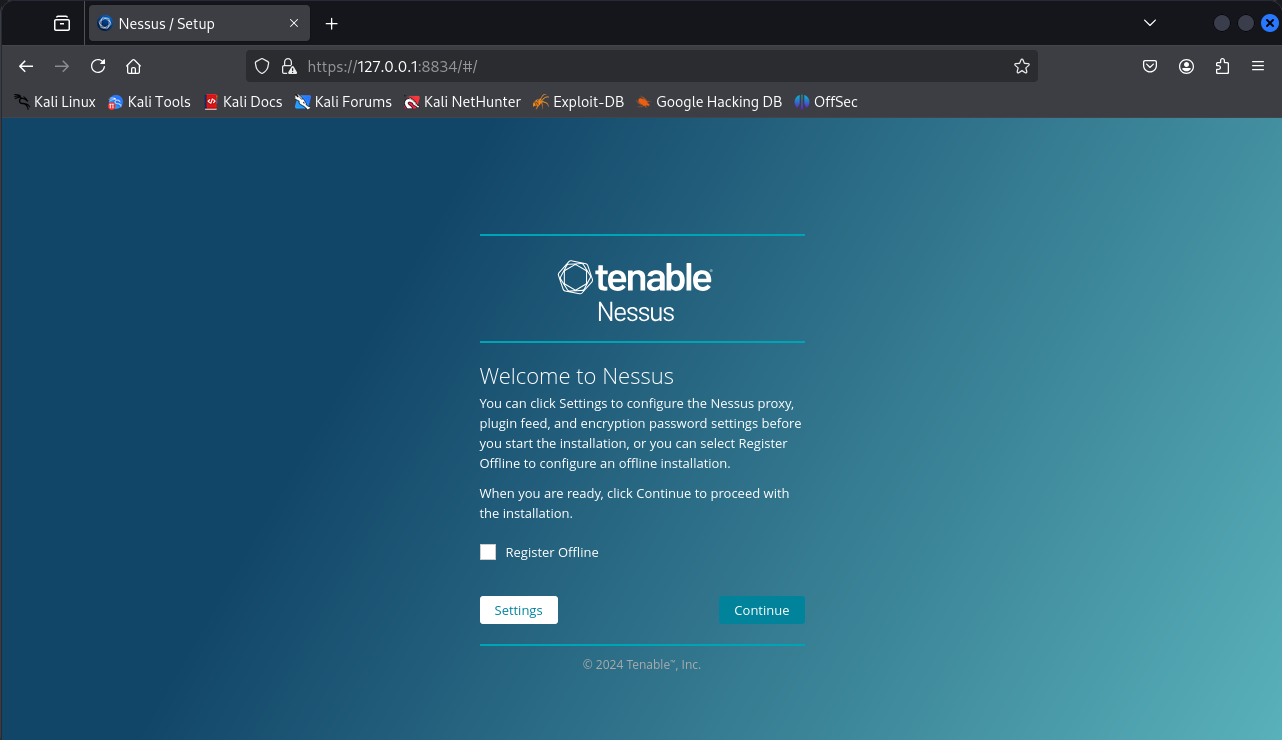Select the Nessus / Setup tab

click(x=198, y=23)
